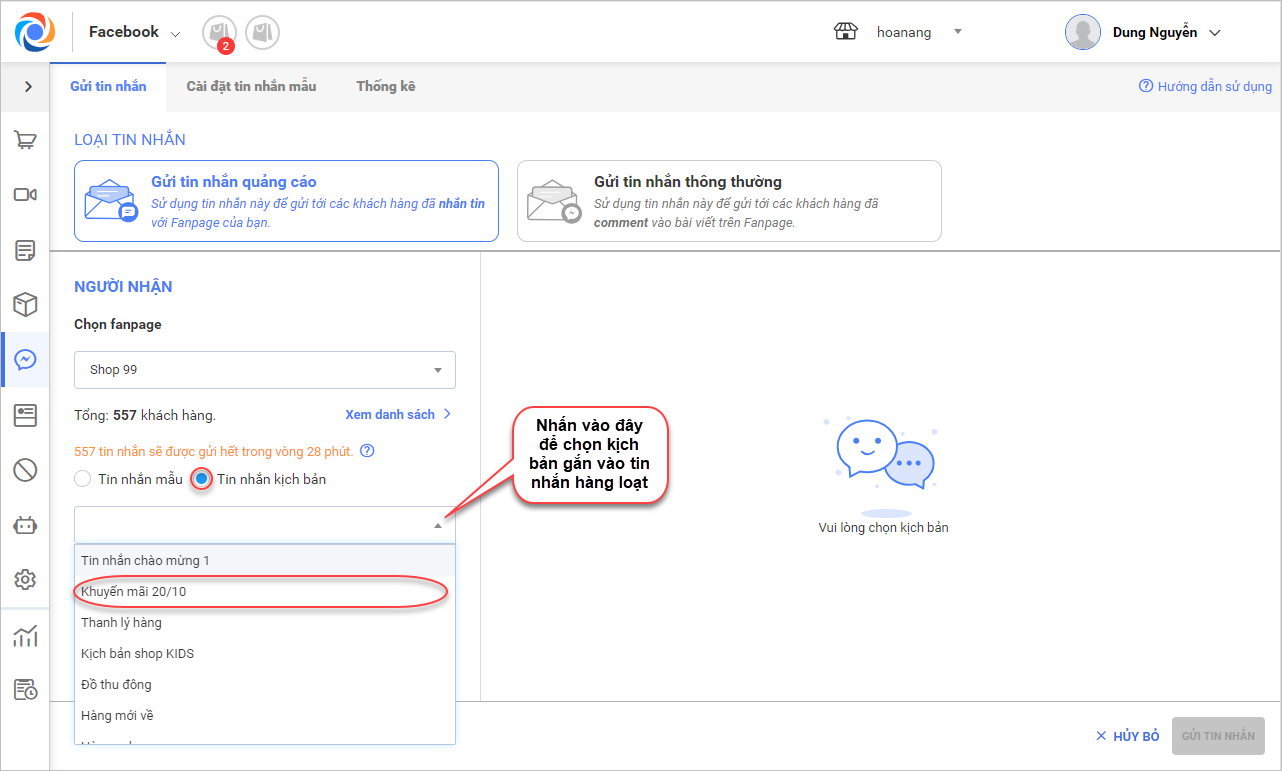Click the HỦY BỎ button

(x=1127, y=736)
